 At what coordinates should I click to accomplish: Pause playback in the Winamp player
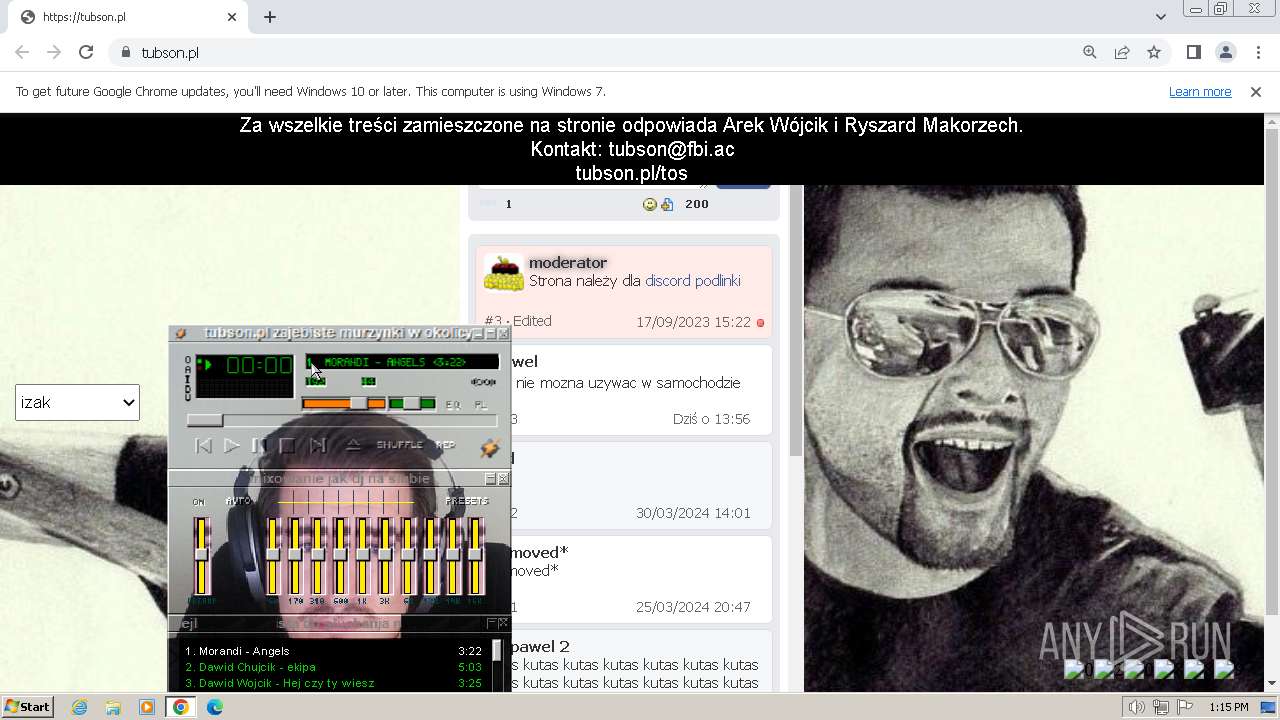(259, 446)
